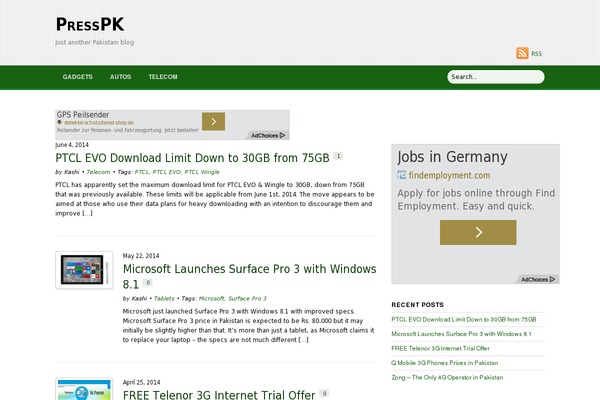Screen dimensions: 600x400
Task: Open recent post Q Mobile 3G Phones Prices
Action: (x=445, y=363)
